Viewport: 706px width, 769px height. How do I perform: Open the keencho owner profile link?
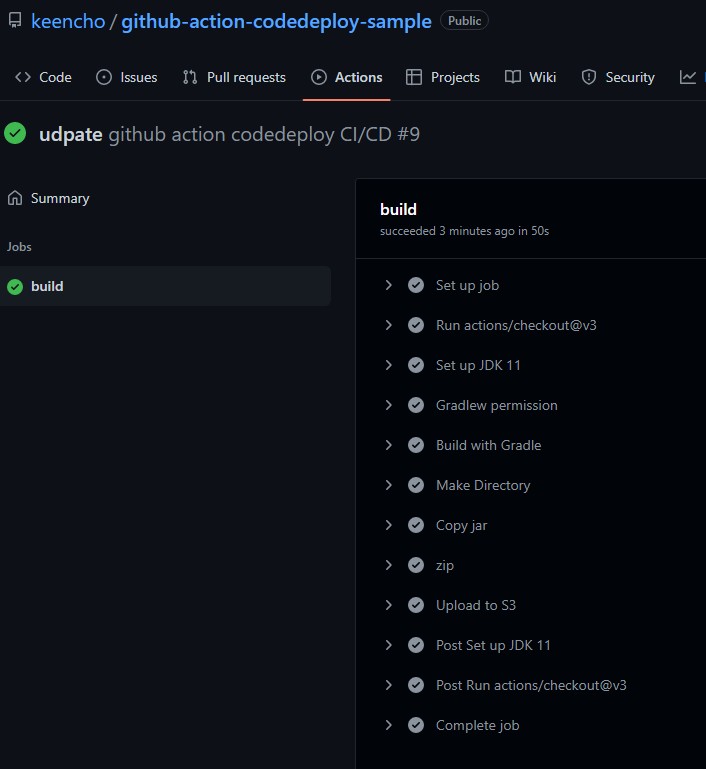point(68,21)
